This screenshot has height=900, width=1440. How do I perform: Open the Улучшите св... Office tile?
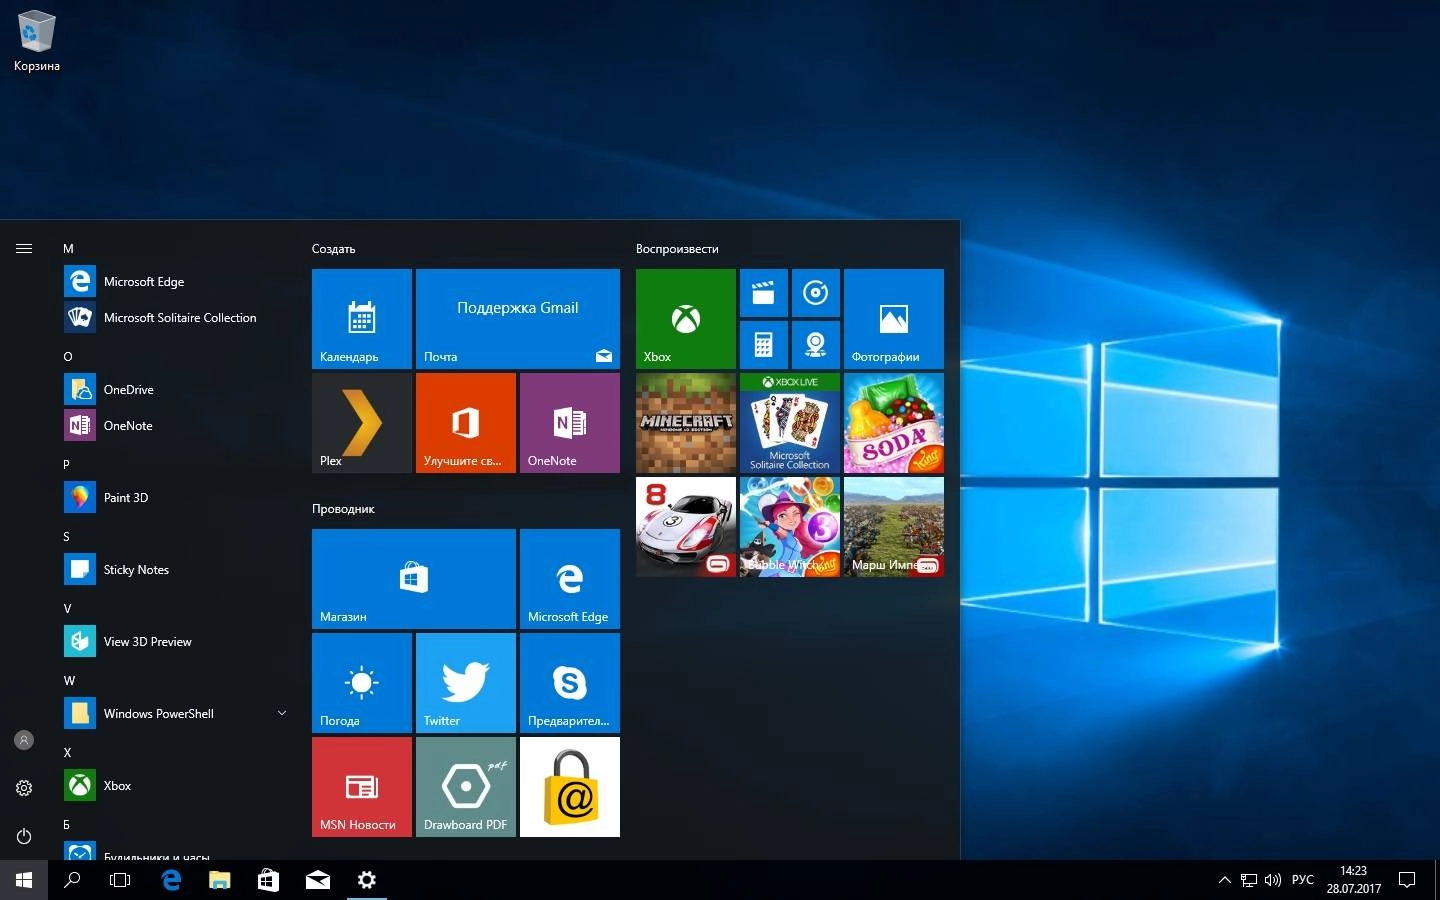pos(466,423)
